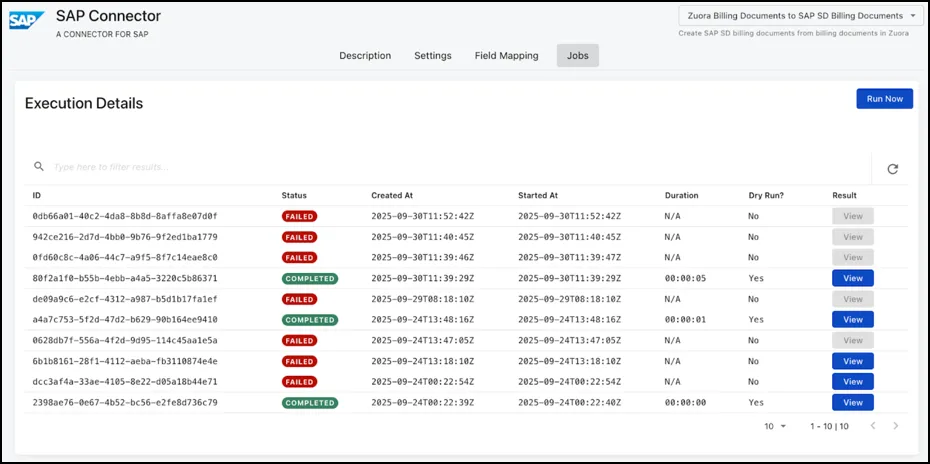Click duration value 00:00:05

(685, 278)
